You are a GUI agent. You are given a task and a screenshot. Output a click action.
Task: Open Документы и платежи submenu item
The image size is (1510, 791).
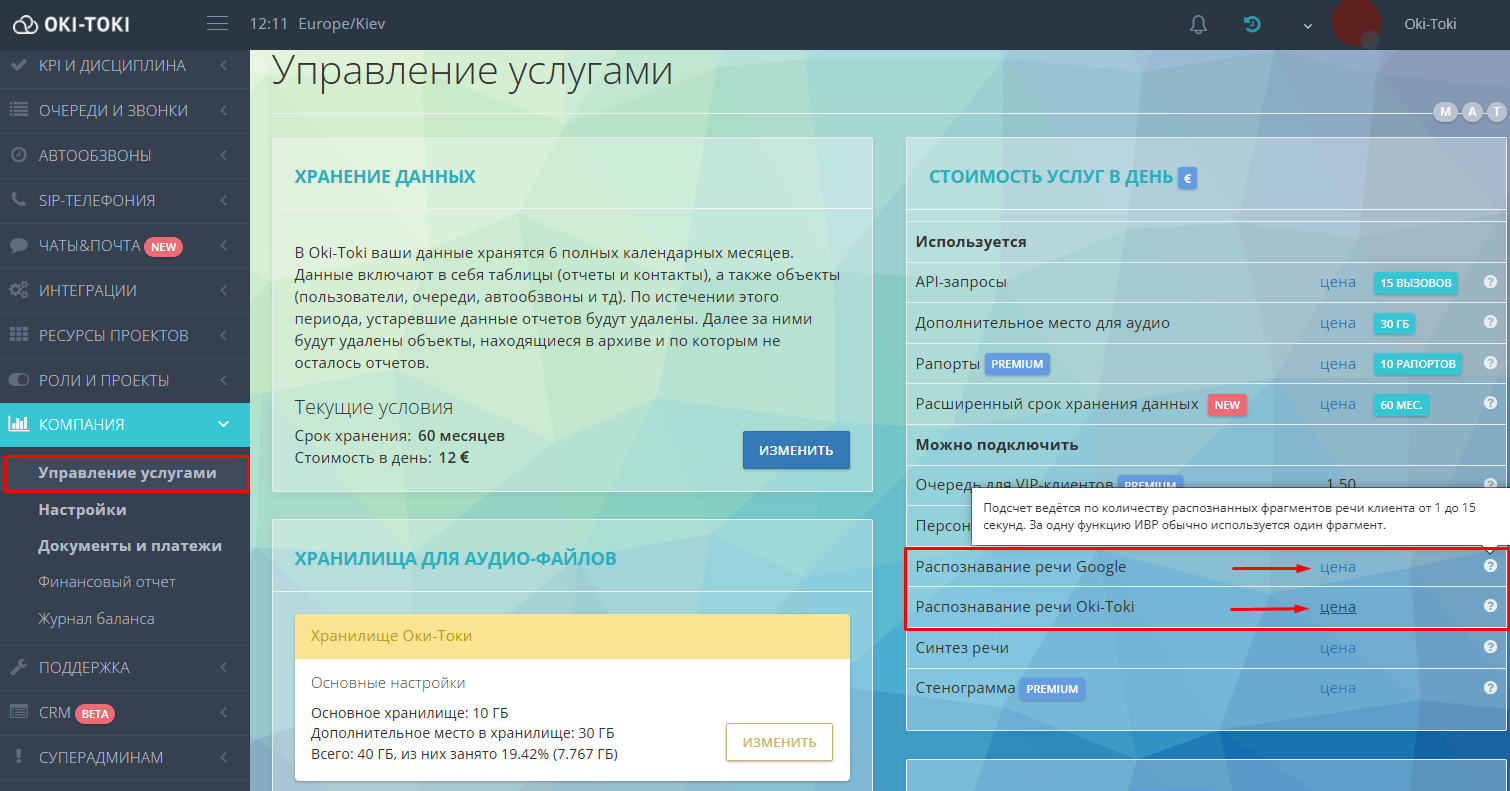click(x=130, y=546)
